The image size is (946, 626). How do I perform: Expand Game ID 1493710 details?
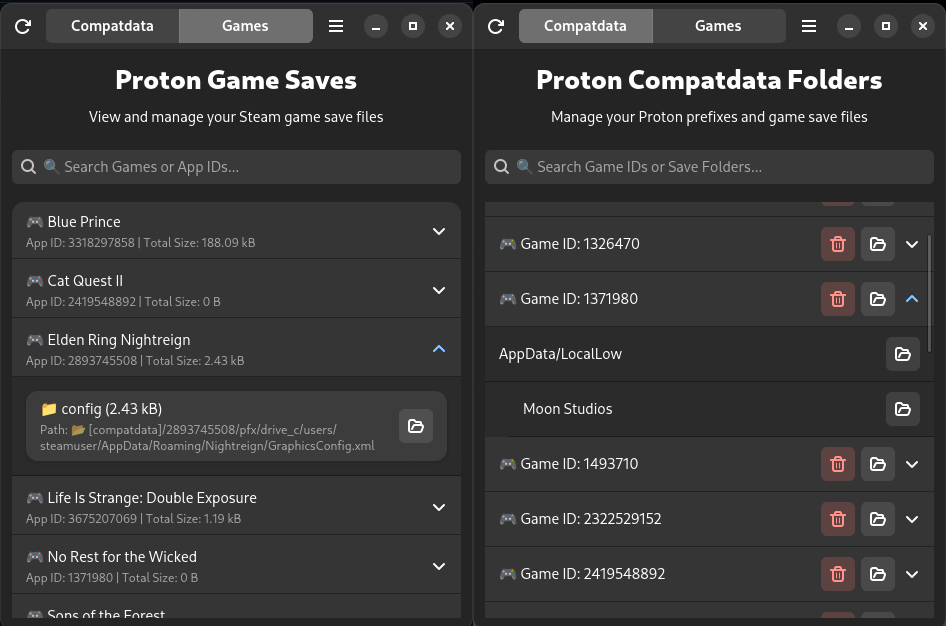911,464
